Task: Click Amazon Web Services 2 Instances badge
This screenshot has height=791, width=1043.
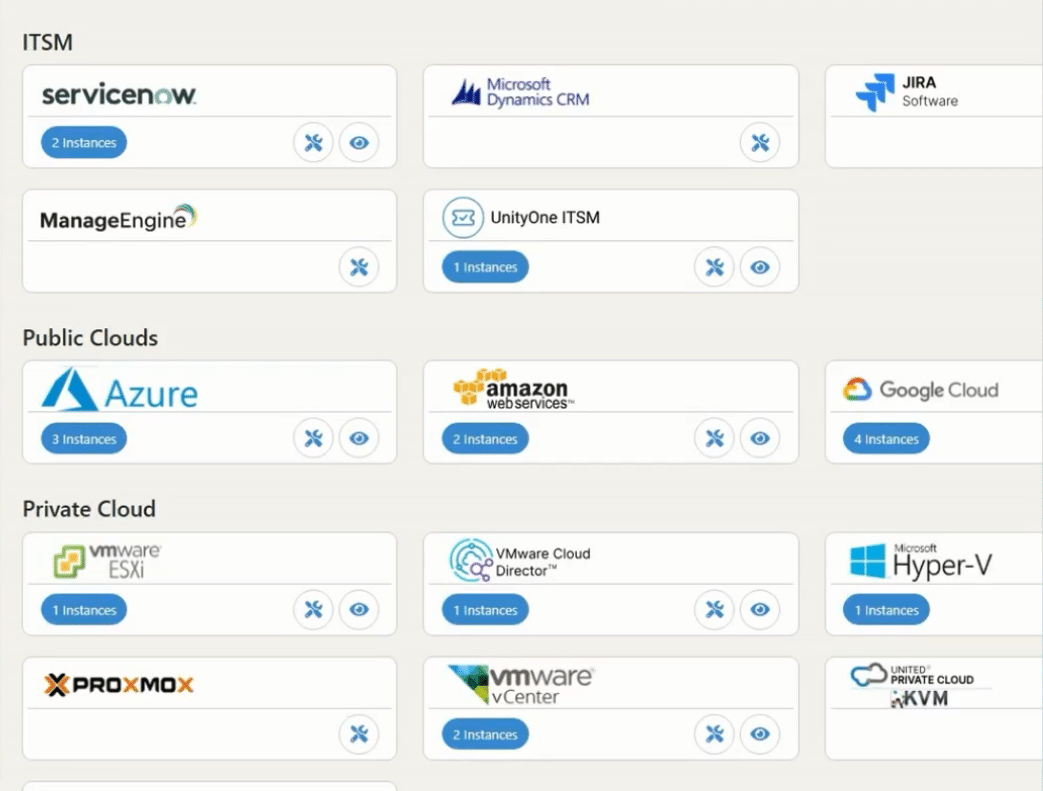Action: (486, 438)
